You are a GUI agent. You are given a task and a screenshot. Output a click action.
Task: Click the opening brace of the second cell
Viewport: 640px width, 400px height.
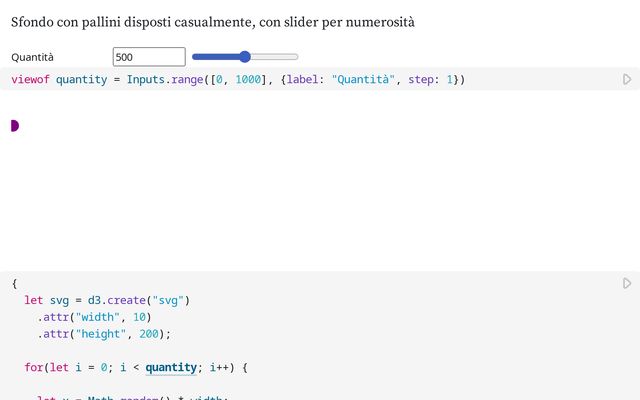click(x=14, y=283)
